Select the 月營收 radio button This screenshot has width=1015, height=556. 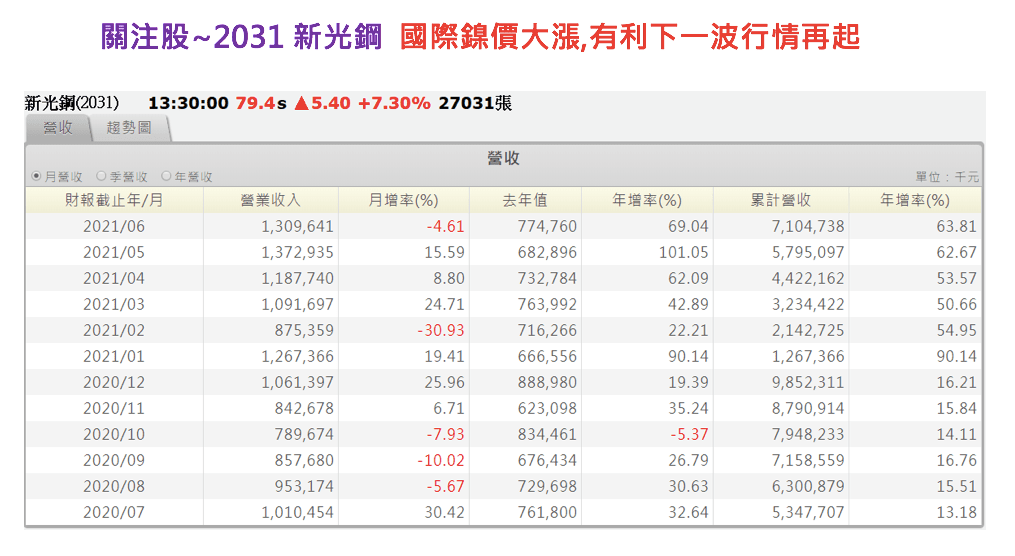pyautogui.click(x=37, y=177)
